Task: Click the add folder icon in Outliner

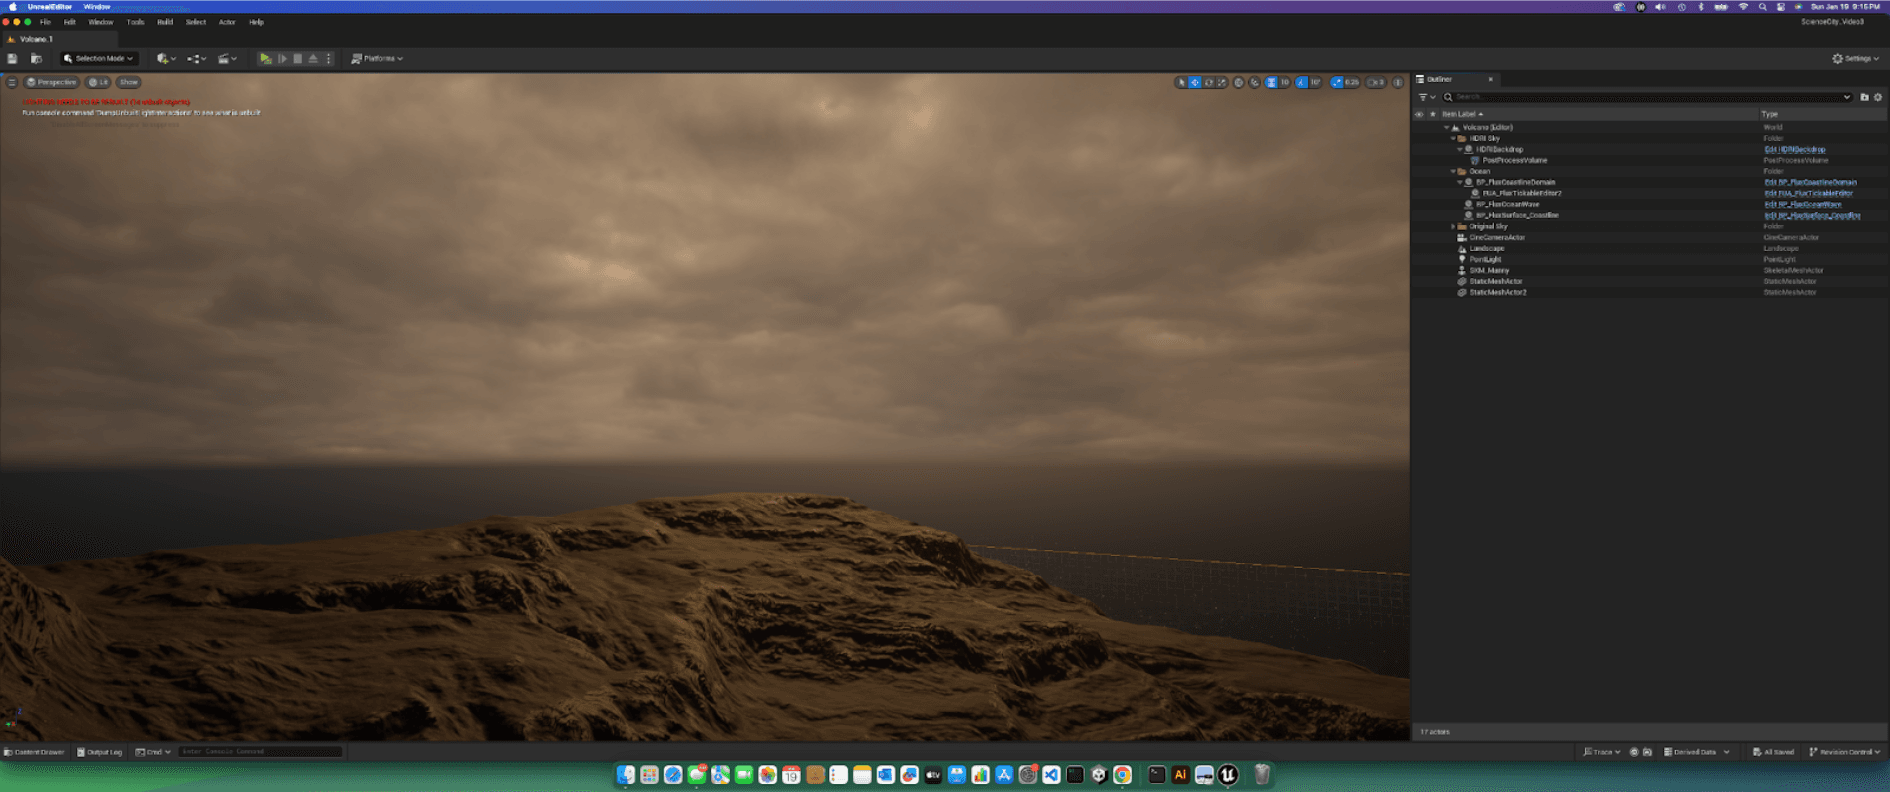Action: (1864, 97)
